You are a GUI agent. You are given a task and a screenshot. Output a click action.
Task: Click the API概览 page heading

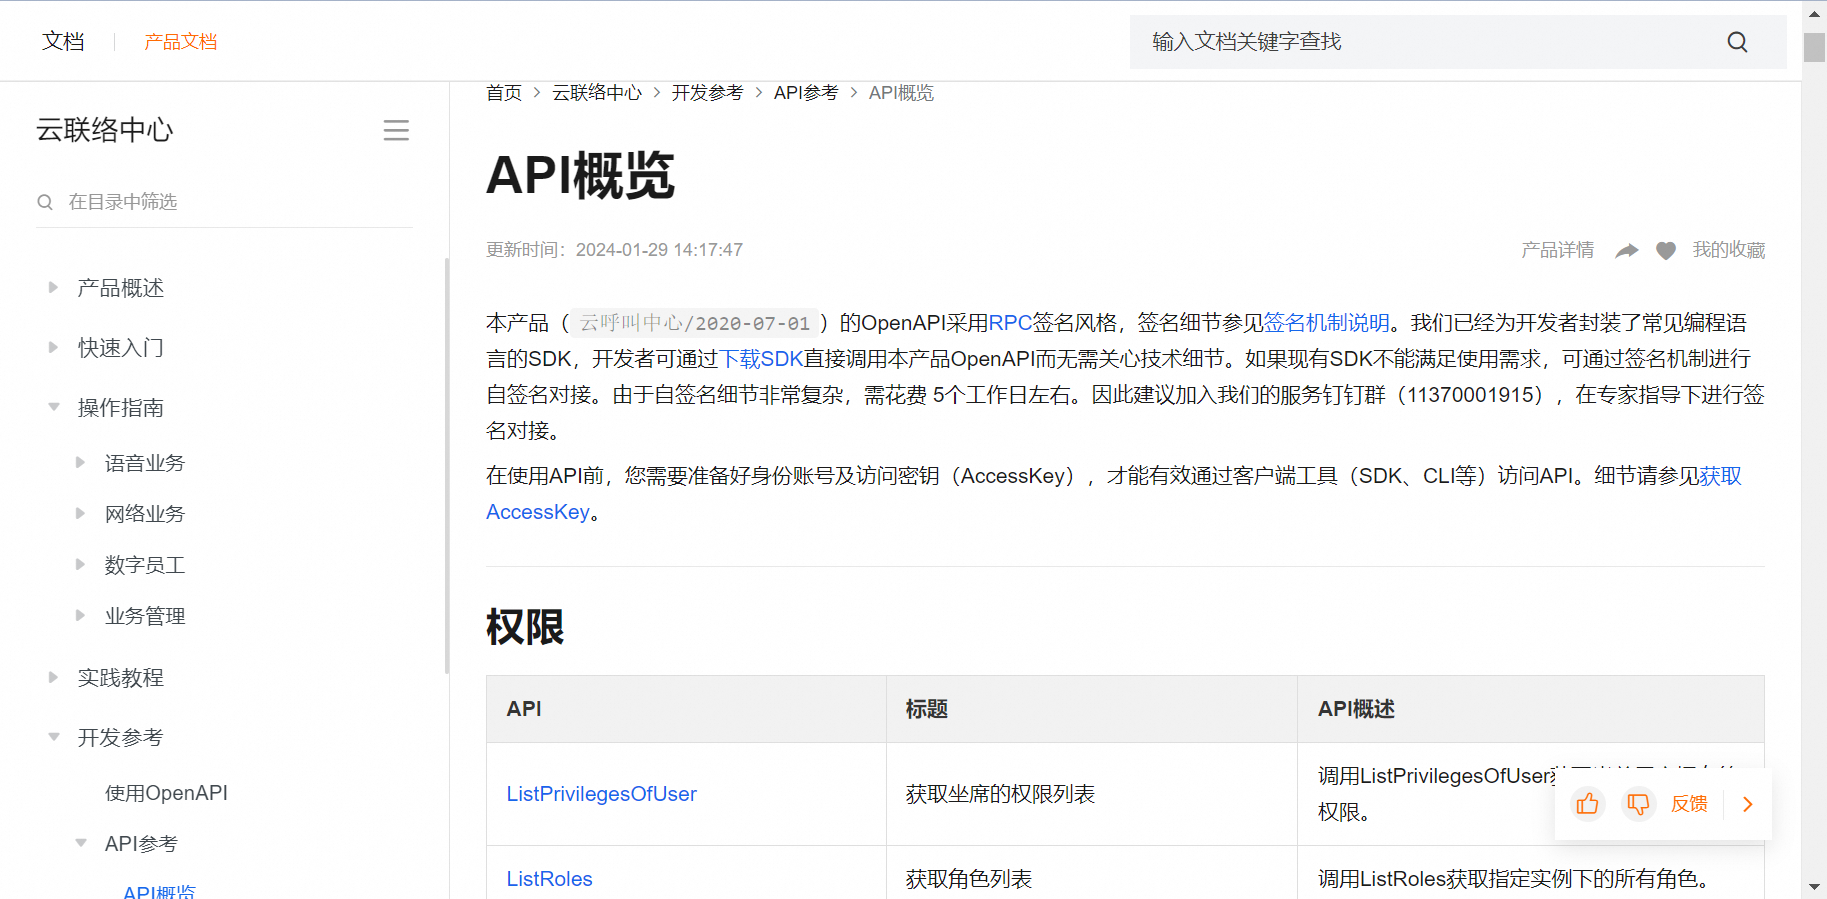pyautogui.click(x=580, y=176)
